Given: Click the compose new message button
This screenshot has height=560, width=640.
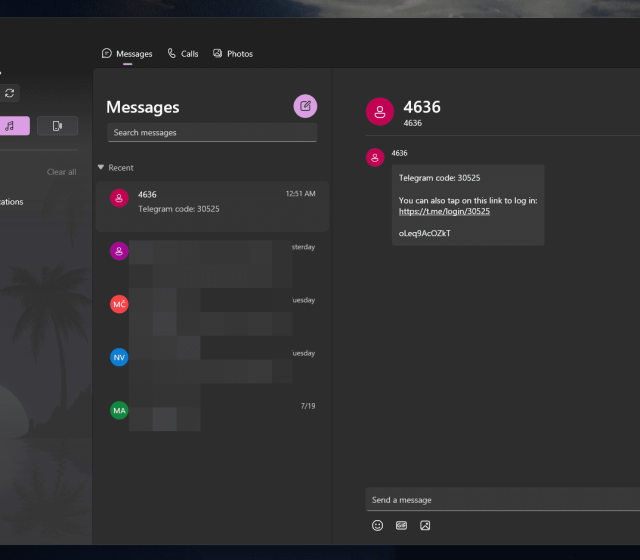Looking at the screenshot, I should [305, 106].
